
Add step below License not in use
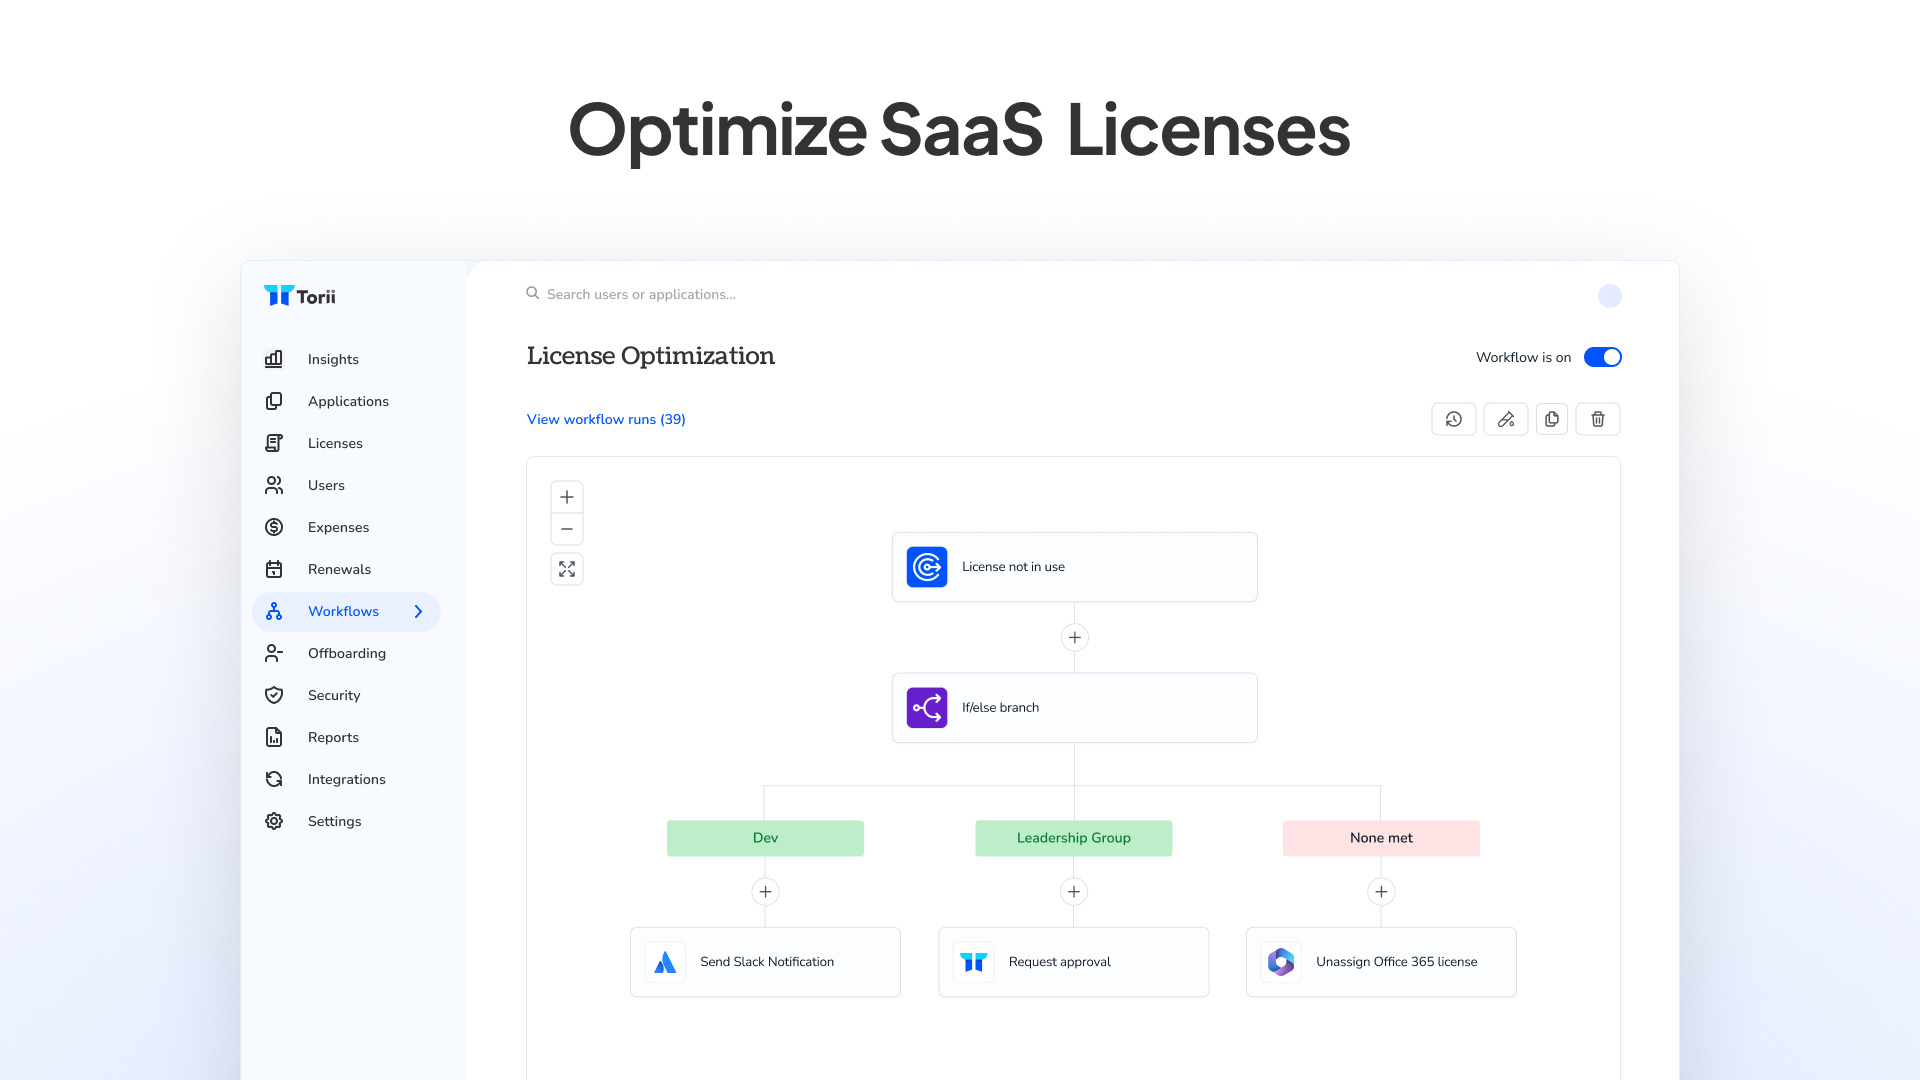tap(1074, 637)
